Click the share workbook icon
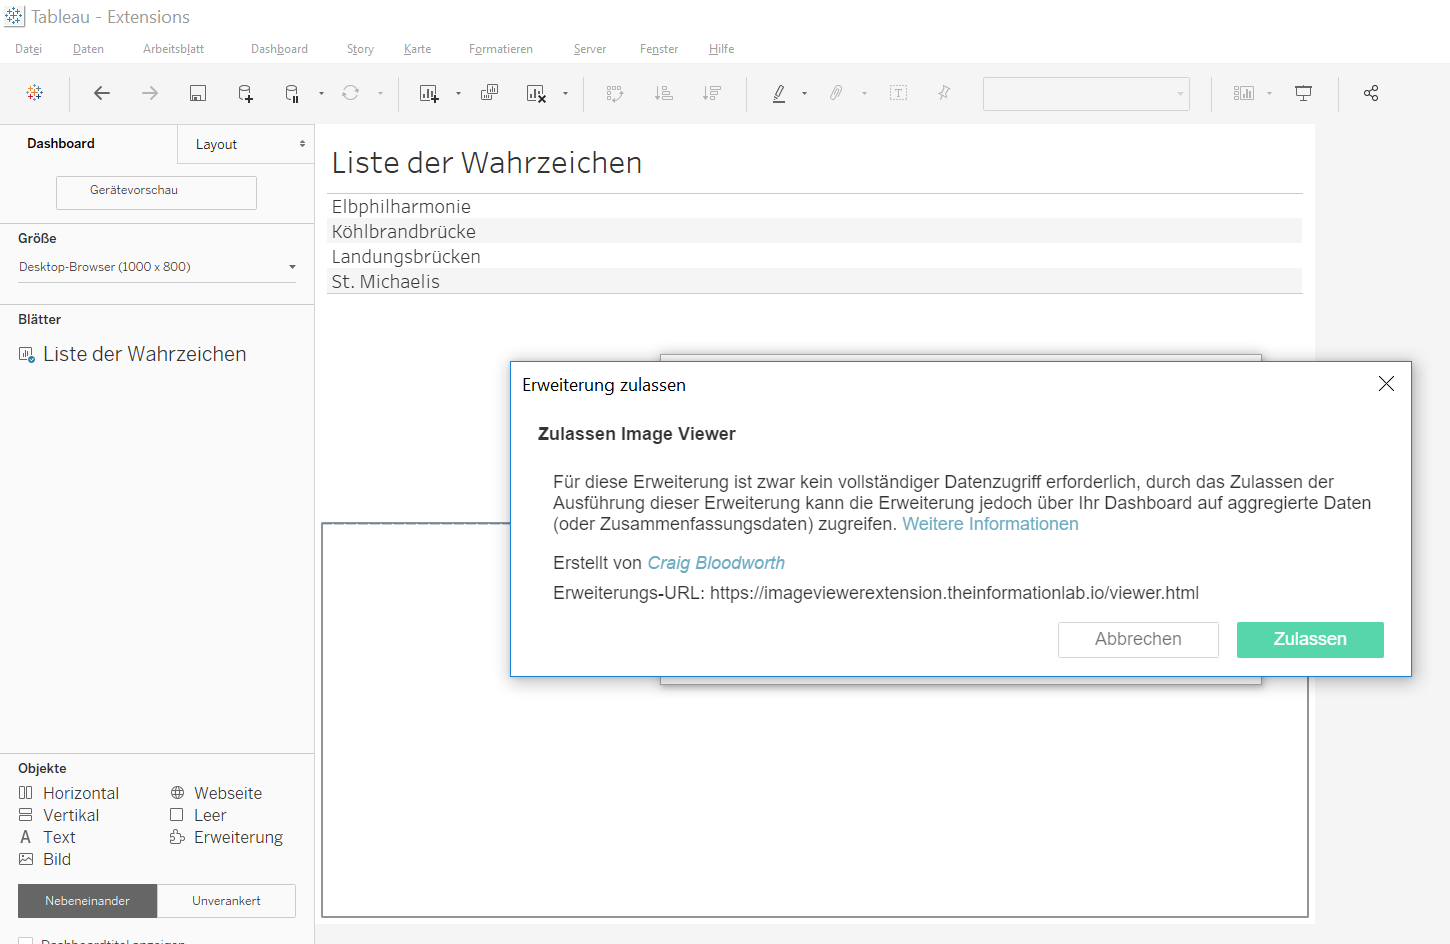The image size is (1450, 944). point(1371,93)
